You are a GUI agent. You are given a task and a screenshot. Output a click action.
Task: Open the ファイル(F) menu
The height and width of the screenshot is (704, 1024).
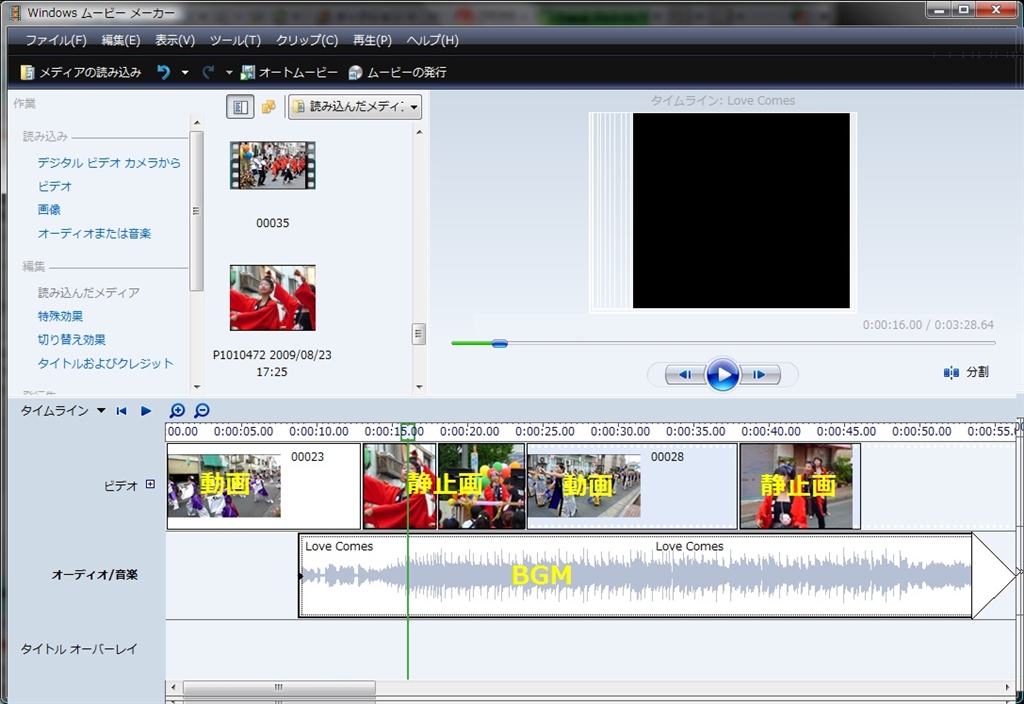point(56,40)
